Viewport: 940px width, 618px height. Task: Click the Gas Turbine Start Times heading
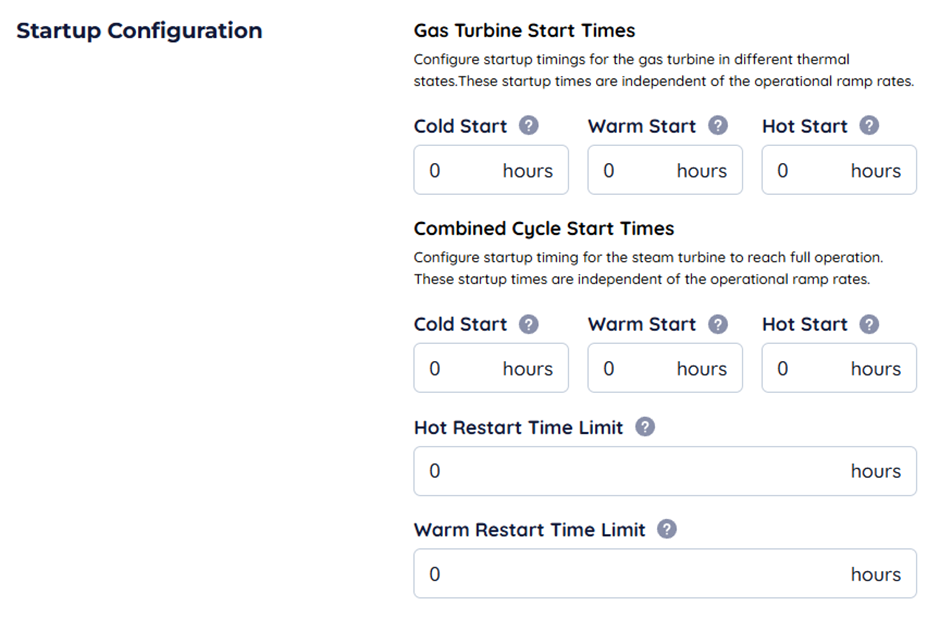click(x=524, y=31)
